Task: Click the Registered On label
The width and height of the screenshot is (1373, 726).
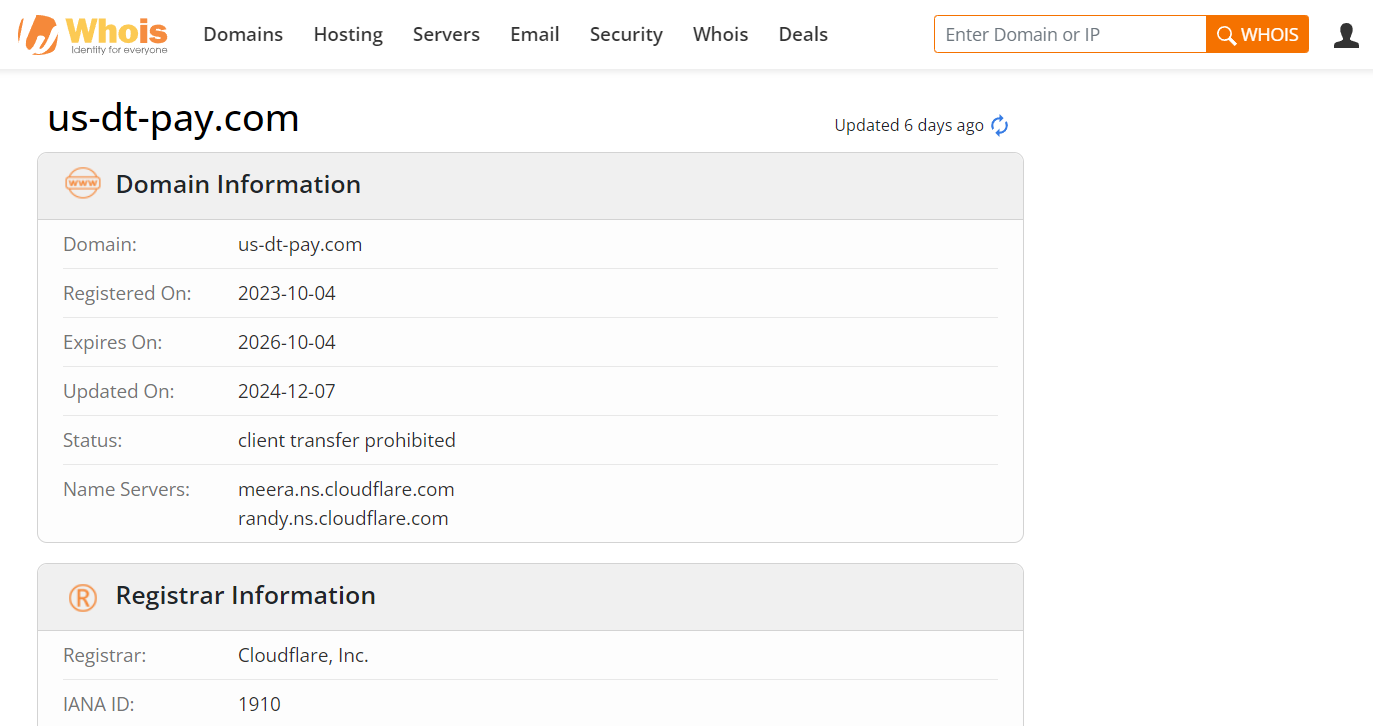Action: (127, 293)
